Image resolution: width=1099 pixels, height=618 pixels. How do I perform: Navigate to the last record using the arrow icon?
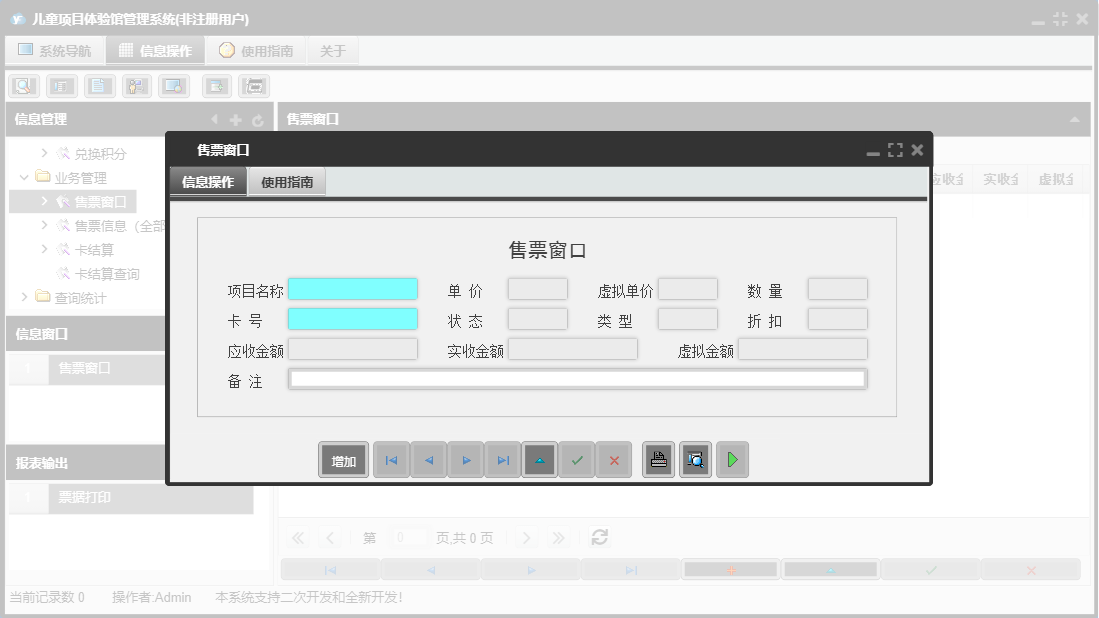tap(503, 459)
